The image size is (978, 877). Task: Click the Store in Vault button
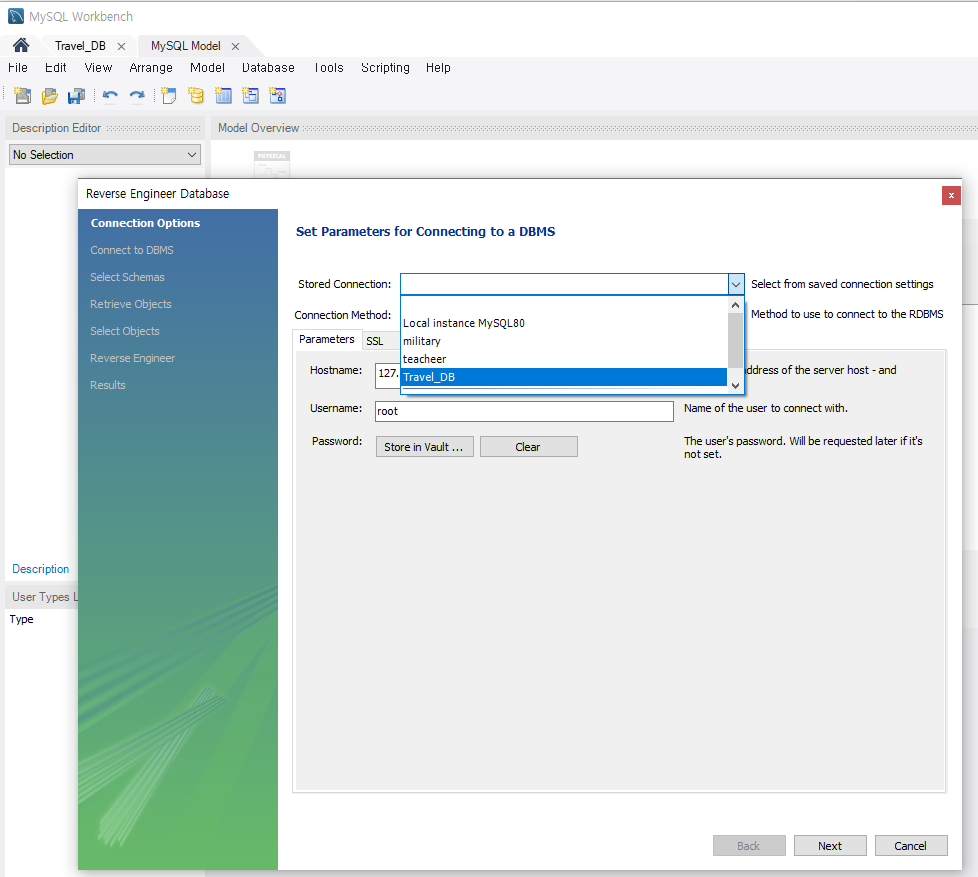[x=424, y=447]
